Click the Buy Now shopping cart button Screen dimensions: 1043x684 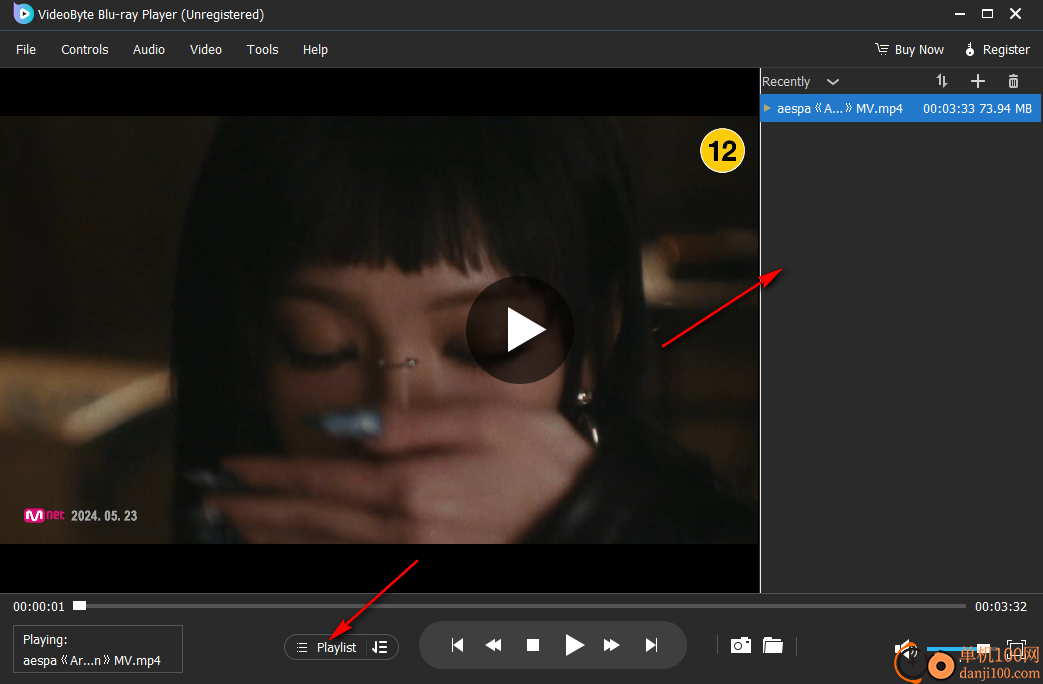[909, 50]
